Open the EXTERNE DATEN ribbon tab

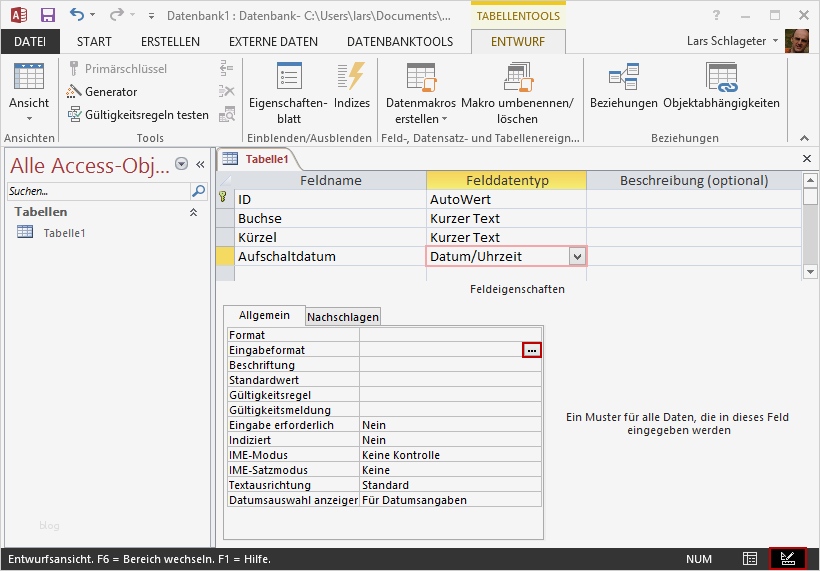273,41
